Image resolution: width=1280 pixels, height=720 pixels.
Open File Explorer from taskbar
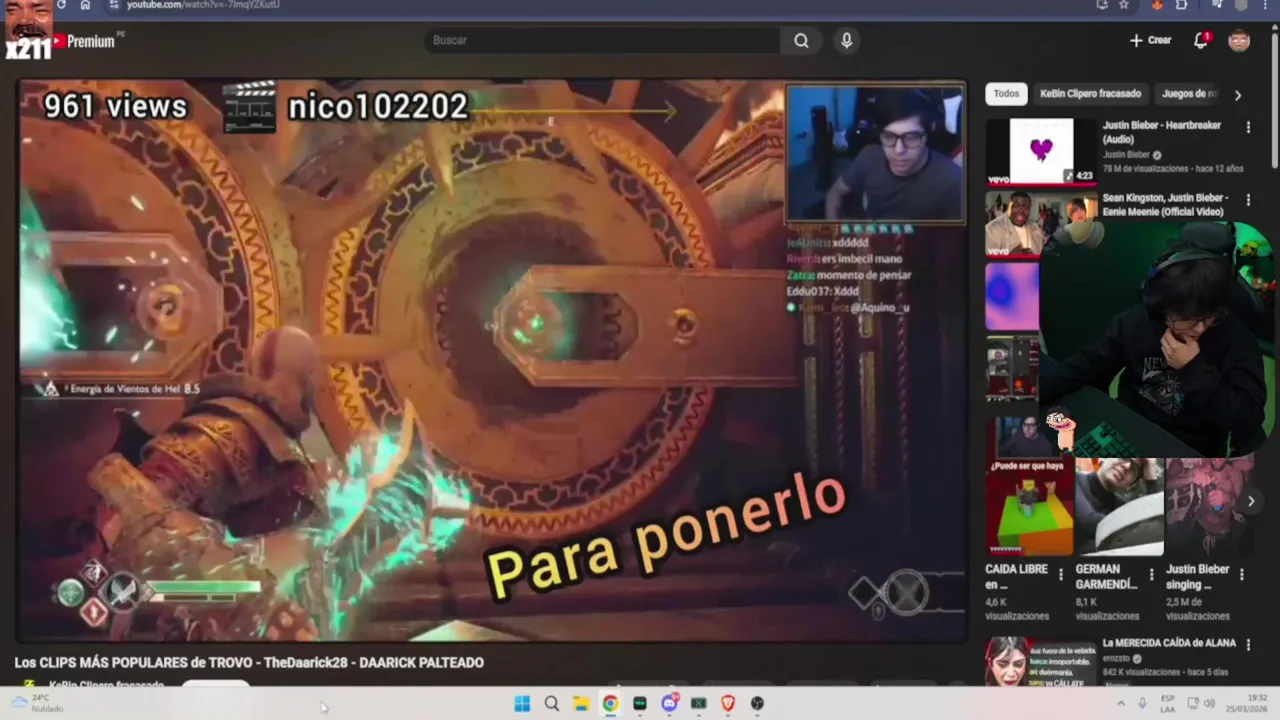(580, 704)
